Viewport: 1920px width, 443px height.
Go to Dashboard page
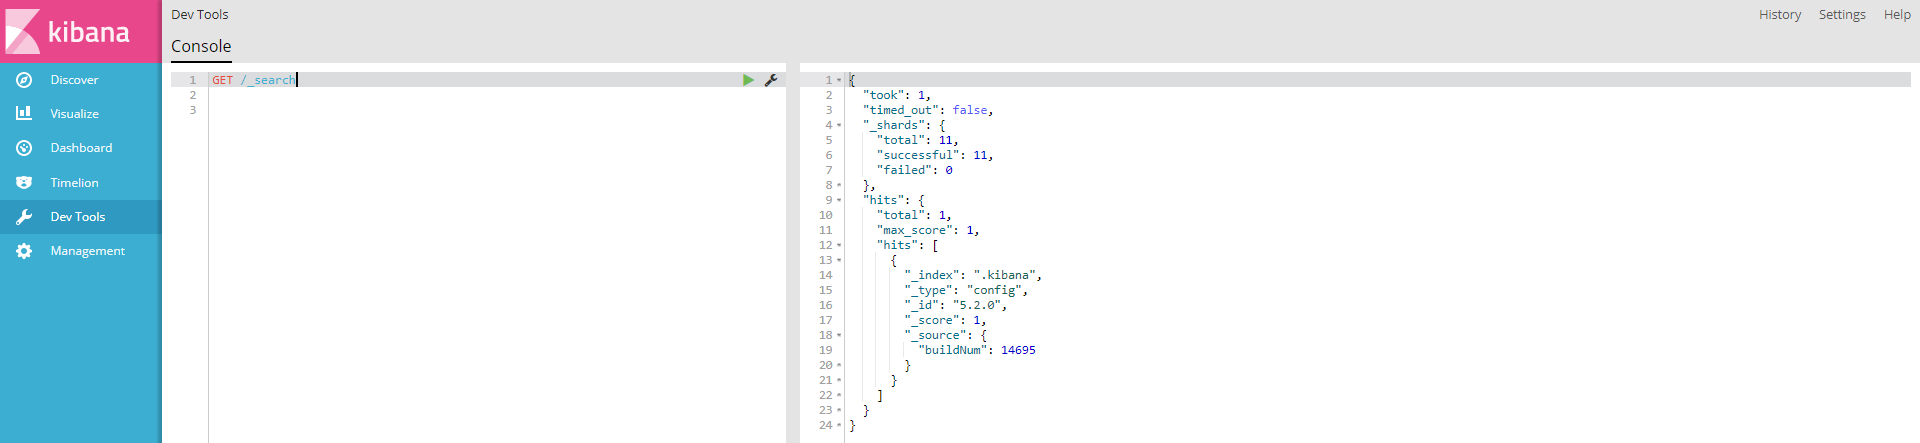(80, 148)
